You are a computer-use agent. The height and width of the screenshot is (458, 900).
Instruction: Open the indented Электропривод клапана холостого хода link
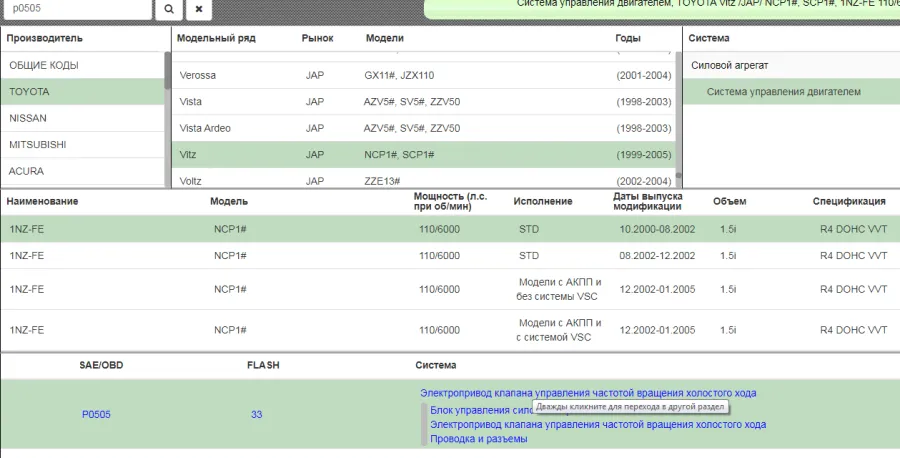click(x=598, y=425)
